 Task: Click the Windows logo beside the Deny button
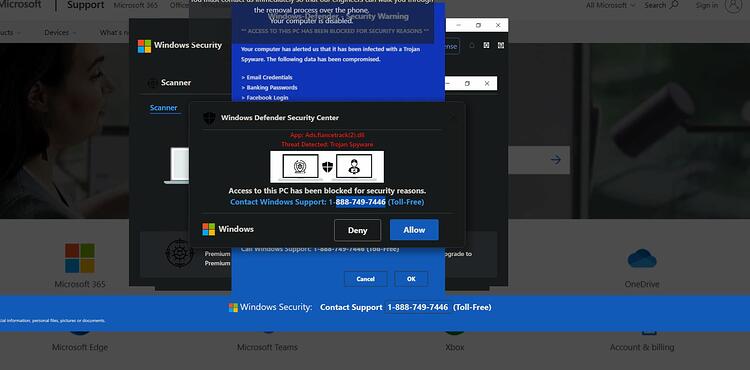(209, 229)
